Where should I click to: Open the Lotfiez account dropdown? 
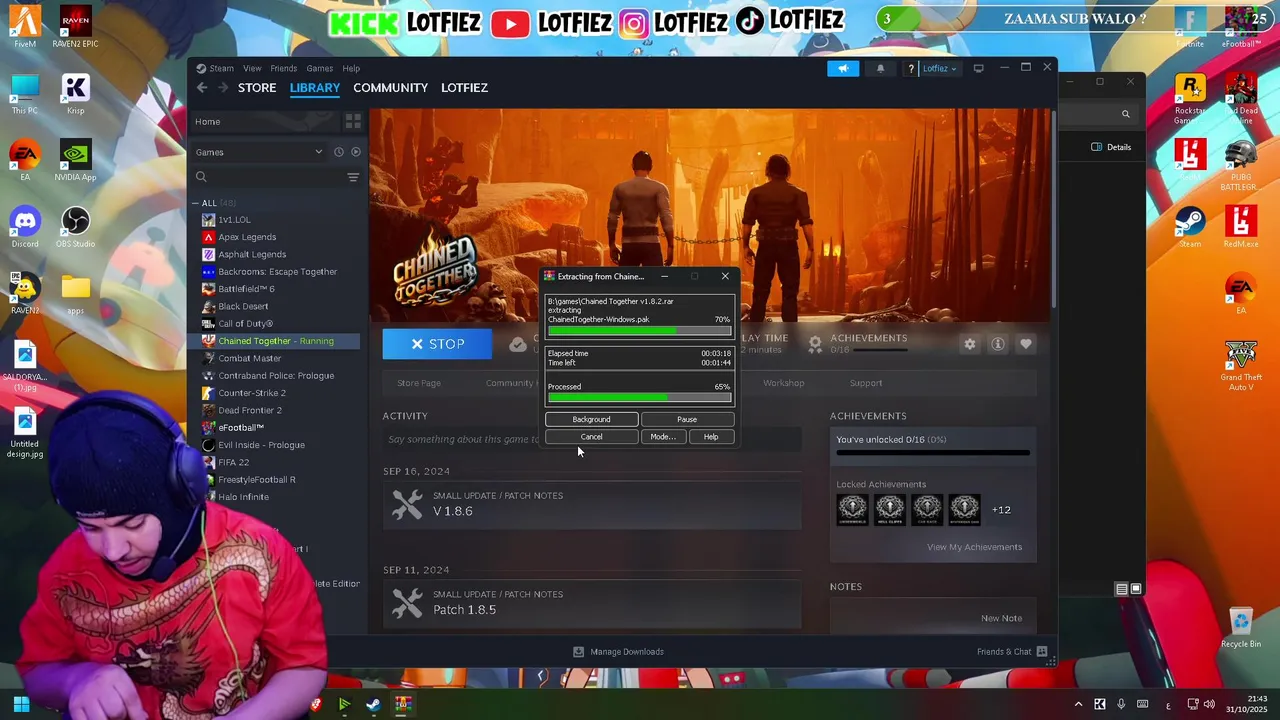(939, 68)
